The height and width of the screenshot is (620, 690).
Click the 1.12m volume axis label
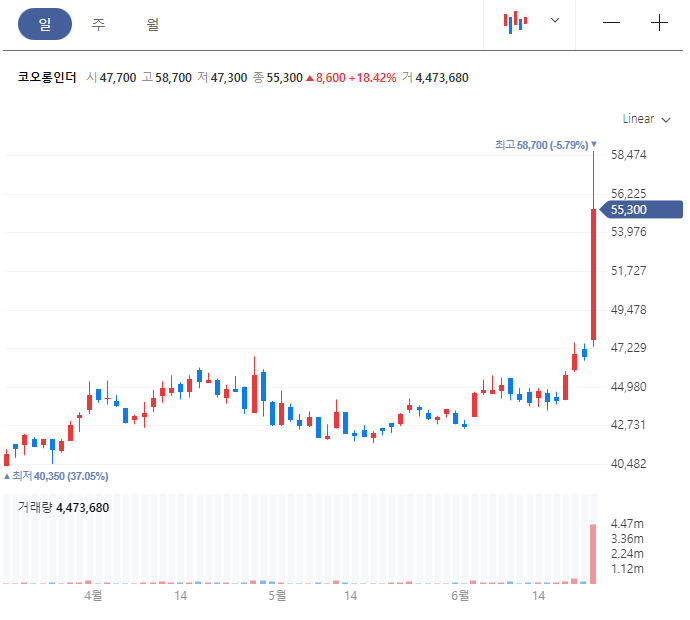click(627, 569)
